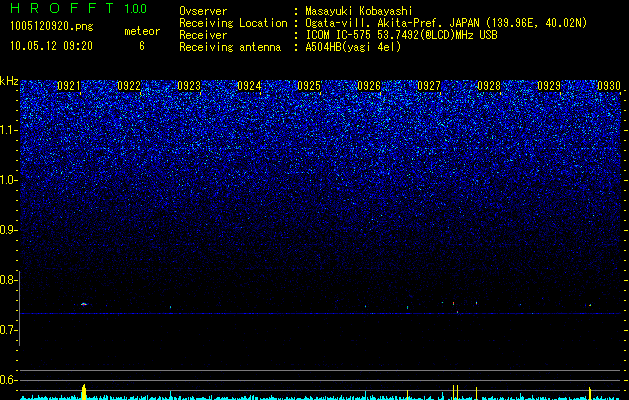Click the 0922 time marker
629x400 pixels.
point(129,86)
